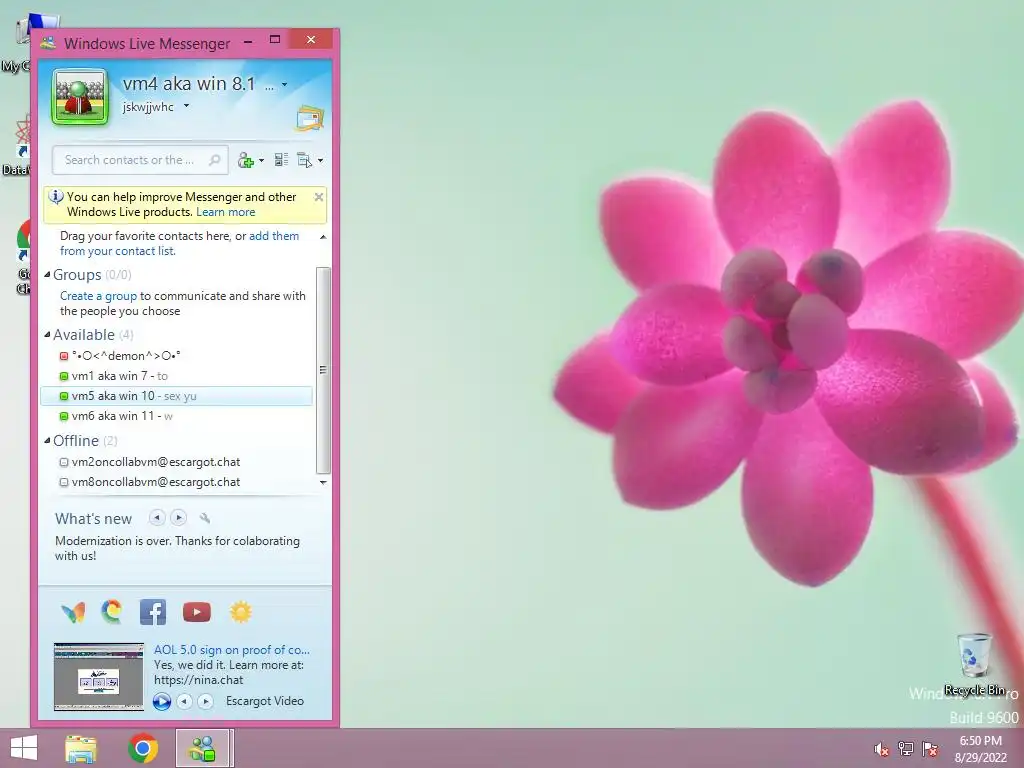
Task: Click the Messenger taskbar button
Action: 202,748
